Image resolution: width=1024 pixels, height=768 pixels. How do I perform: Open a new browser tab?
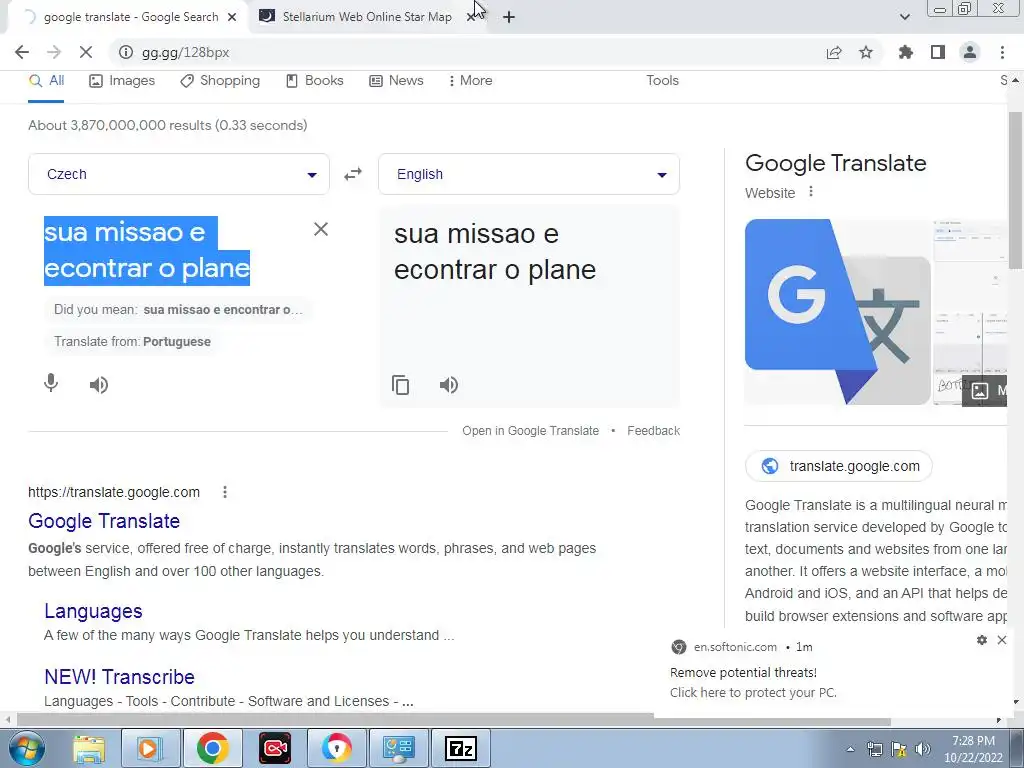509,17
